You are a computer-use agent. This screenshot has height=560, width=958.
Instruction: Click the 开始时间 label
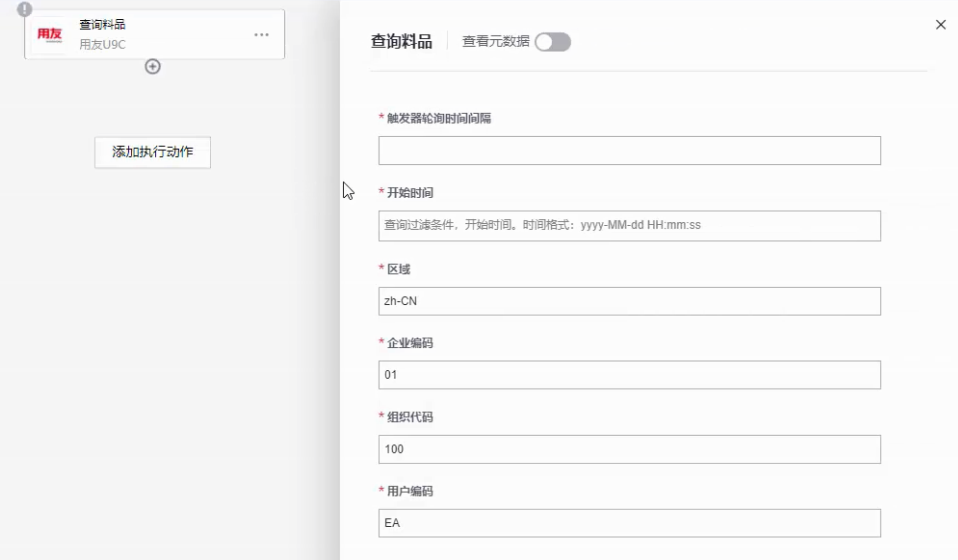(410, 193)
